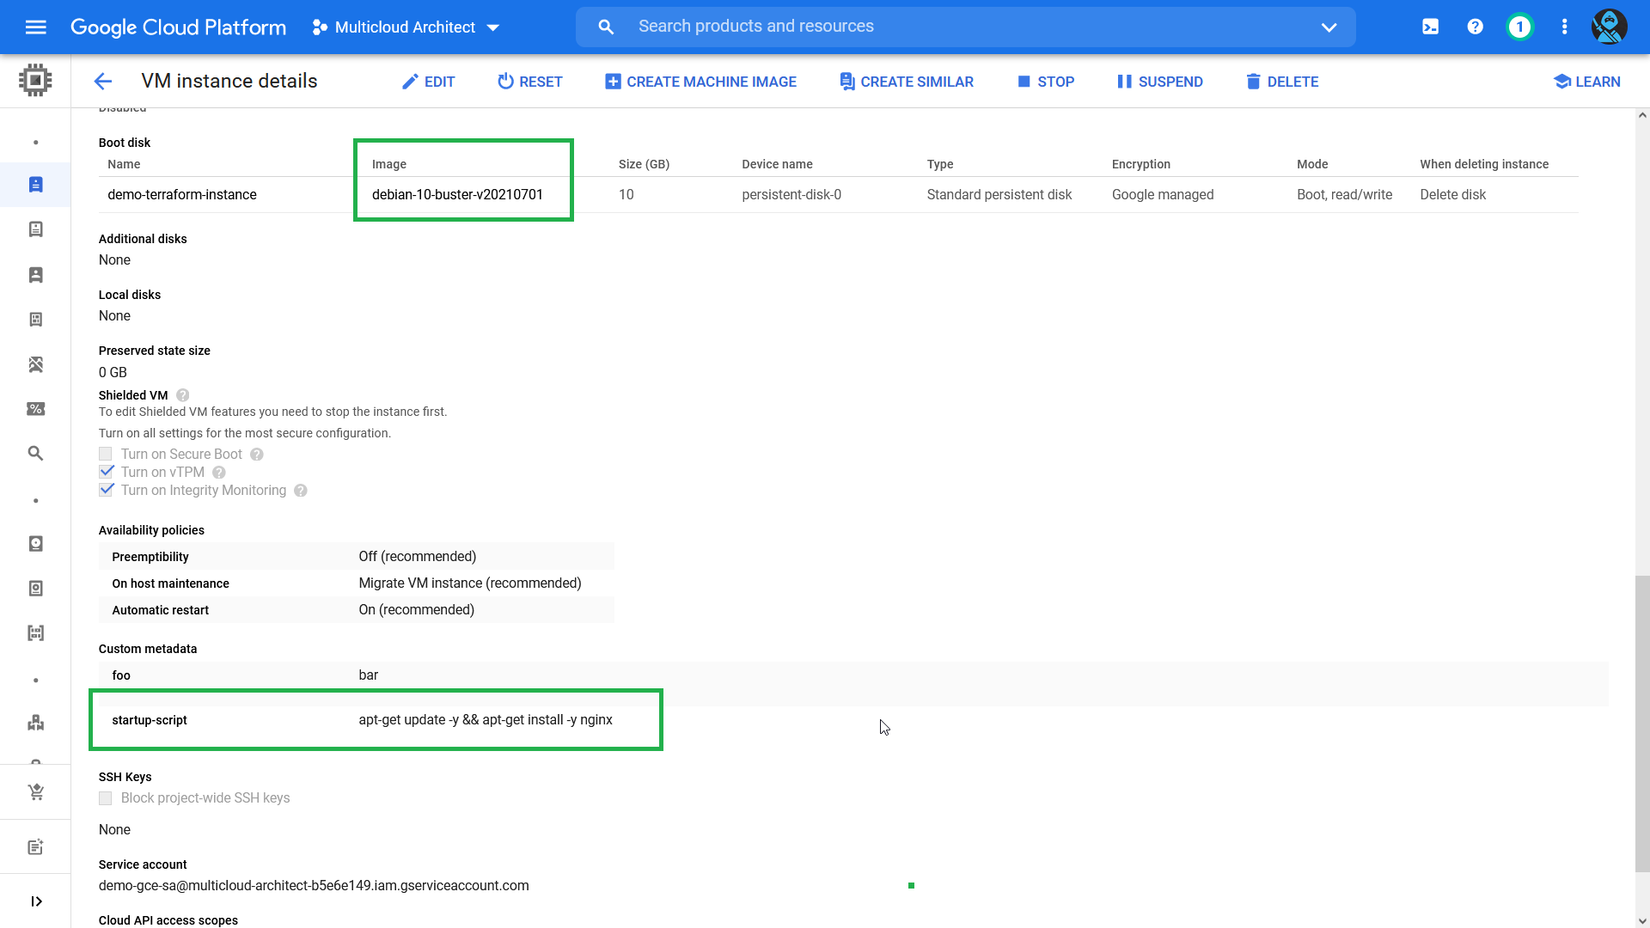Open the Multicloud Architect project selector

tap(406, 27)
